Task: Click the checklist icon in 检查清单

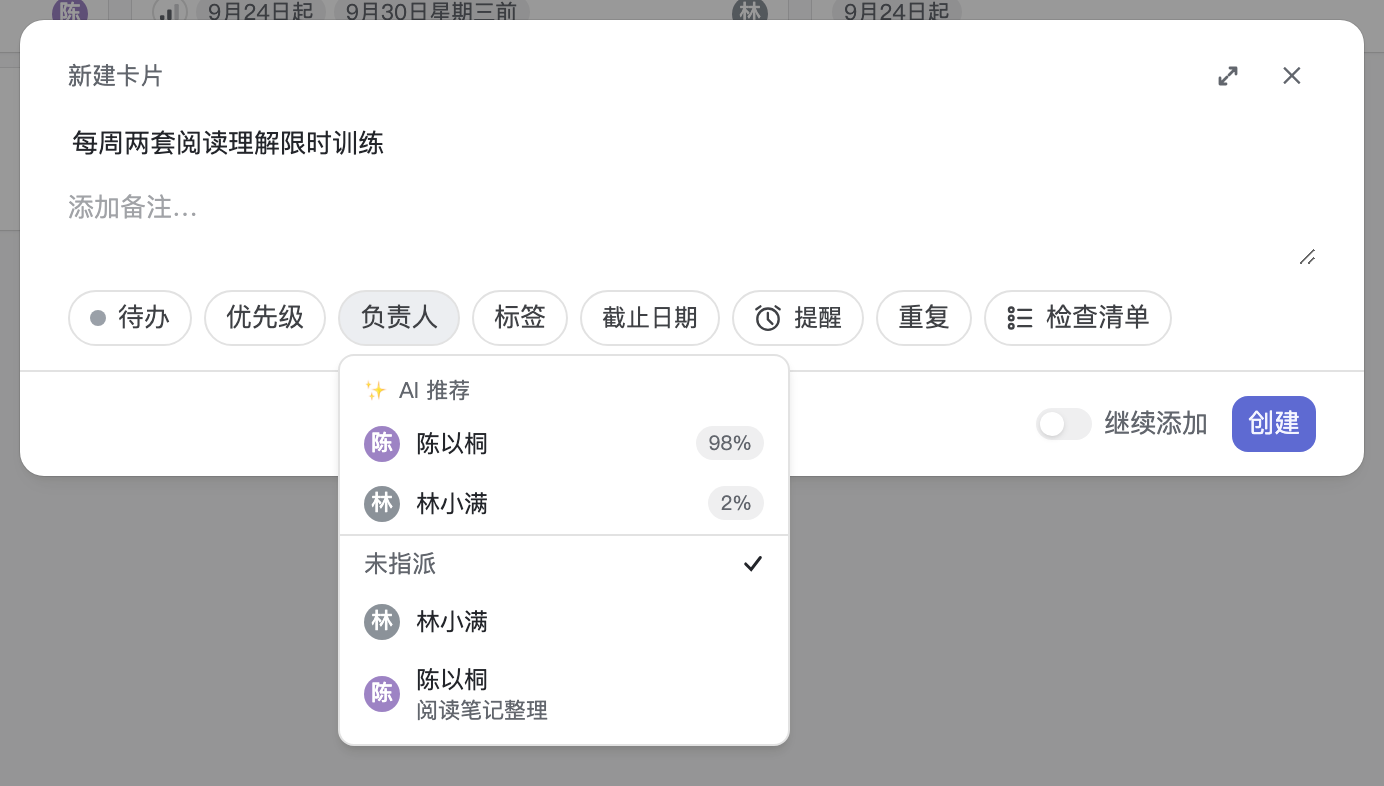Action: point(1019,318)
